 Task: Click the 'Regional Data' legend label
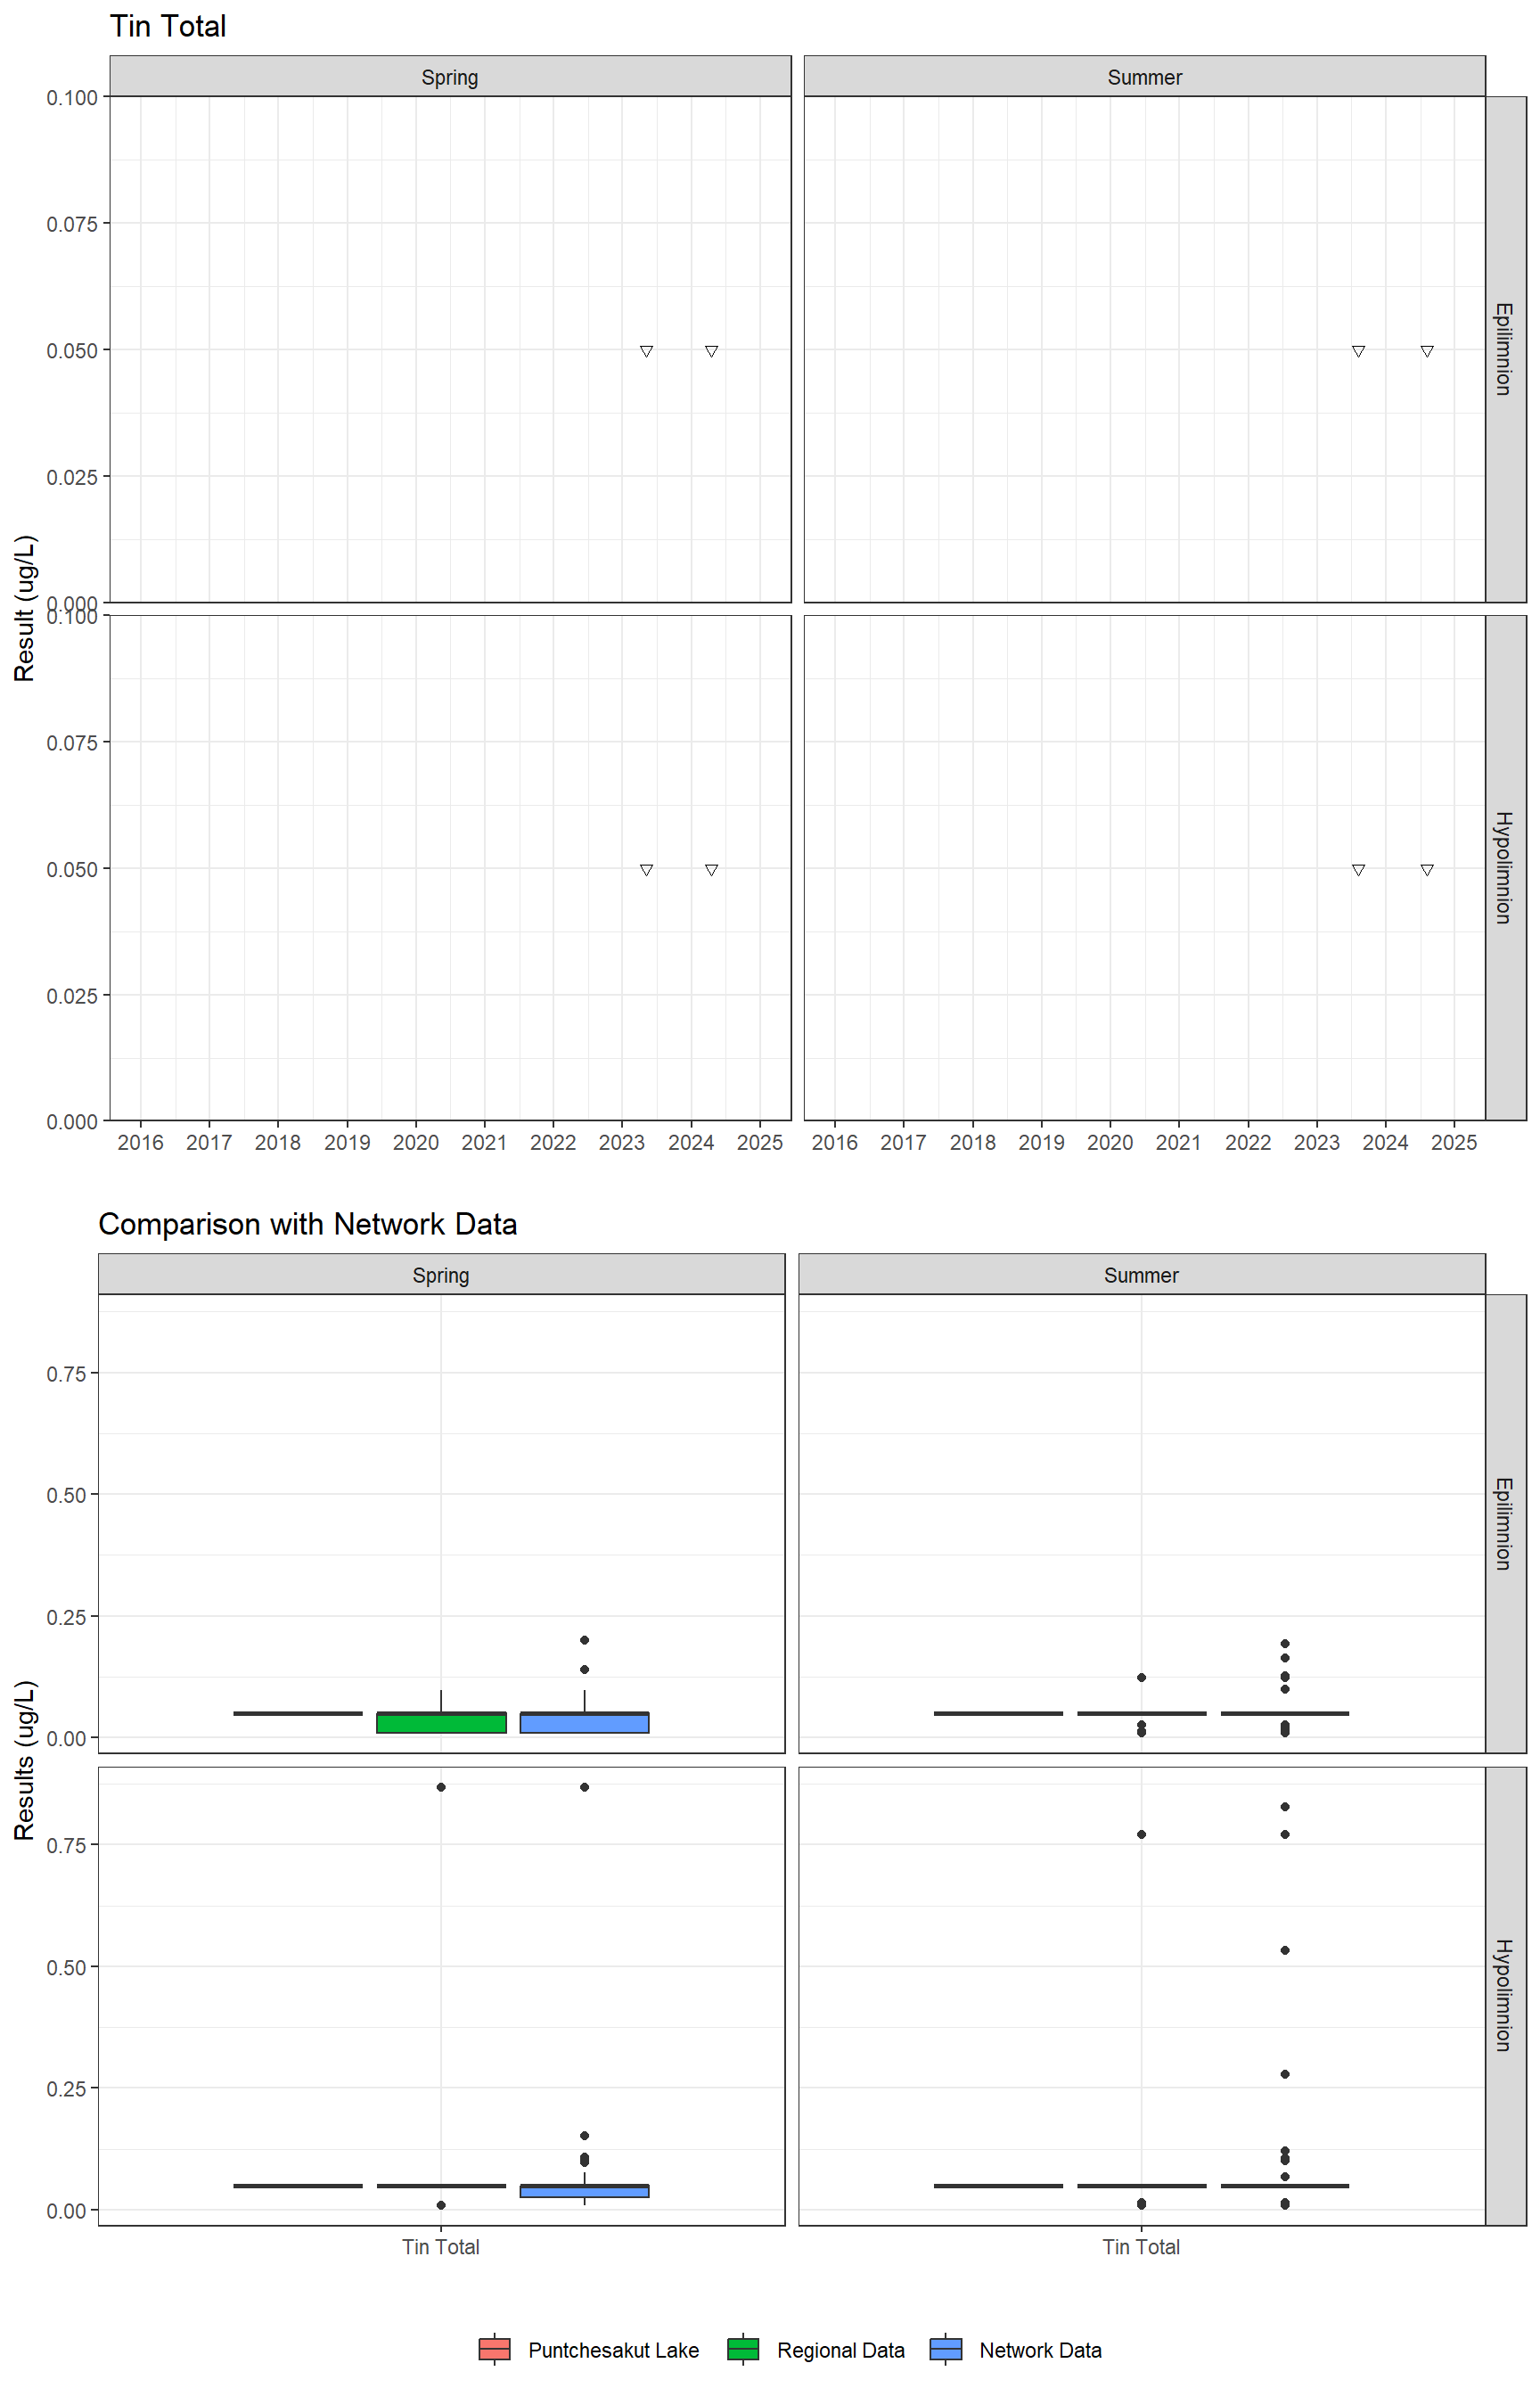[840, 2350]
